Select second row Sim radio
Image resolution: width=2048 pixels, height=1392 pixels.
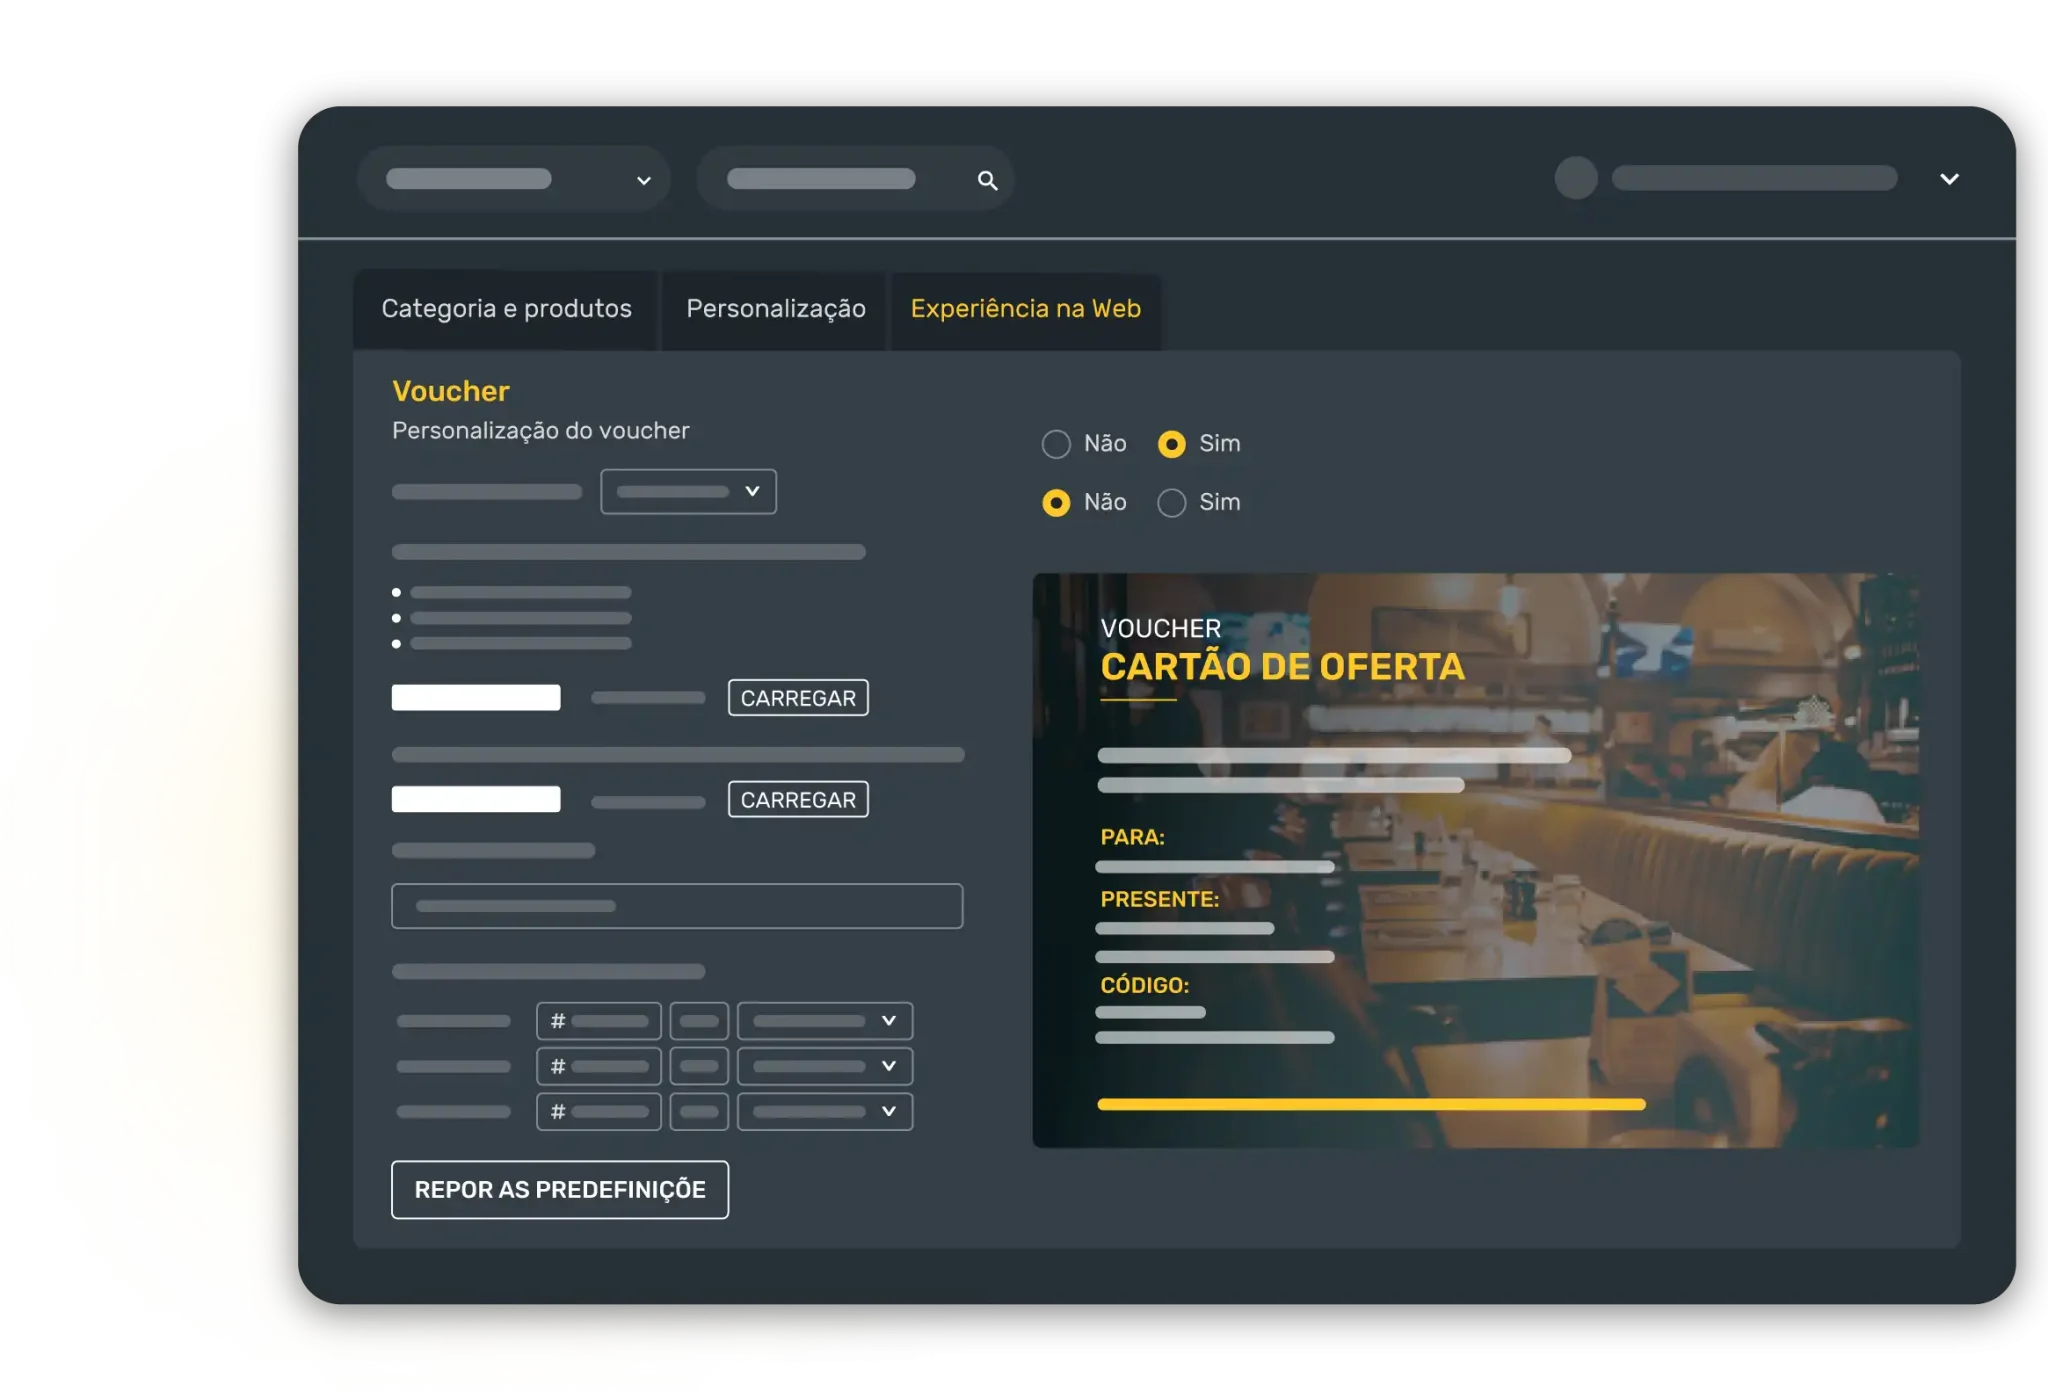(x=1171, y=502)
